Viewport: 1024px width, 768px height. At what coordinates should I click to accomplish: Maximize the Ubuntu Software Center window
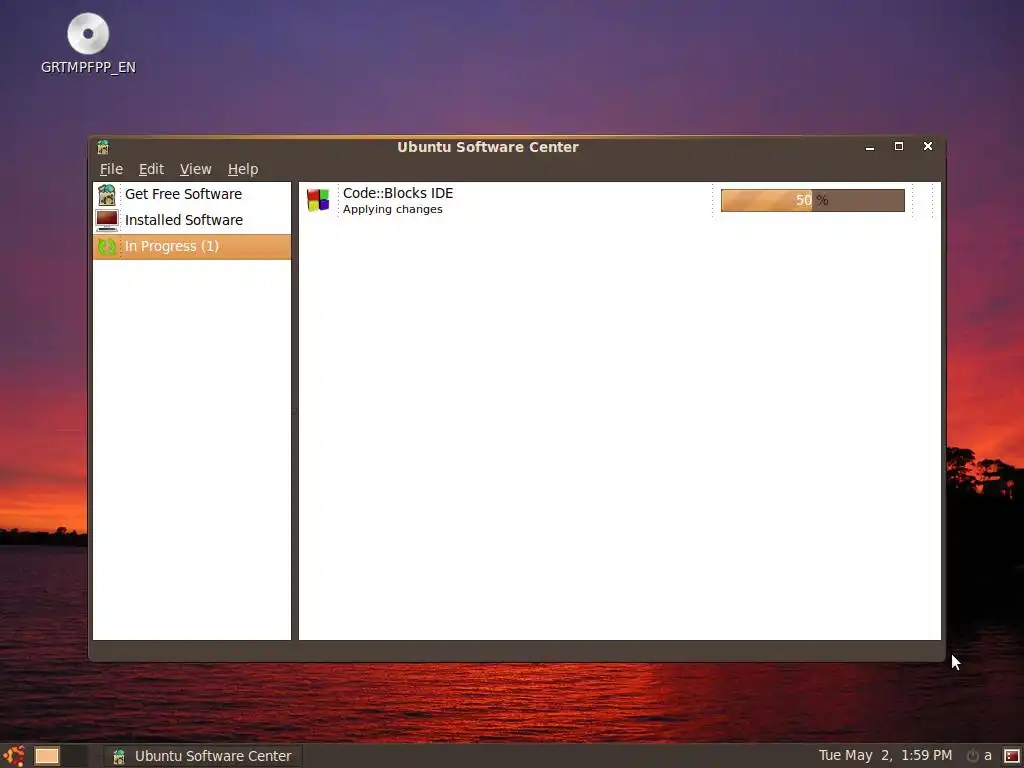pos(899,146)
